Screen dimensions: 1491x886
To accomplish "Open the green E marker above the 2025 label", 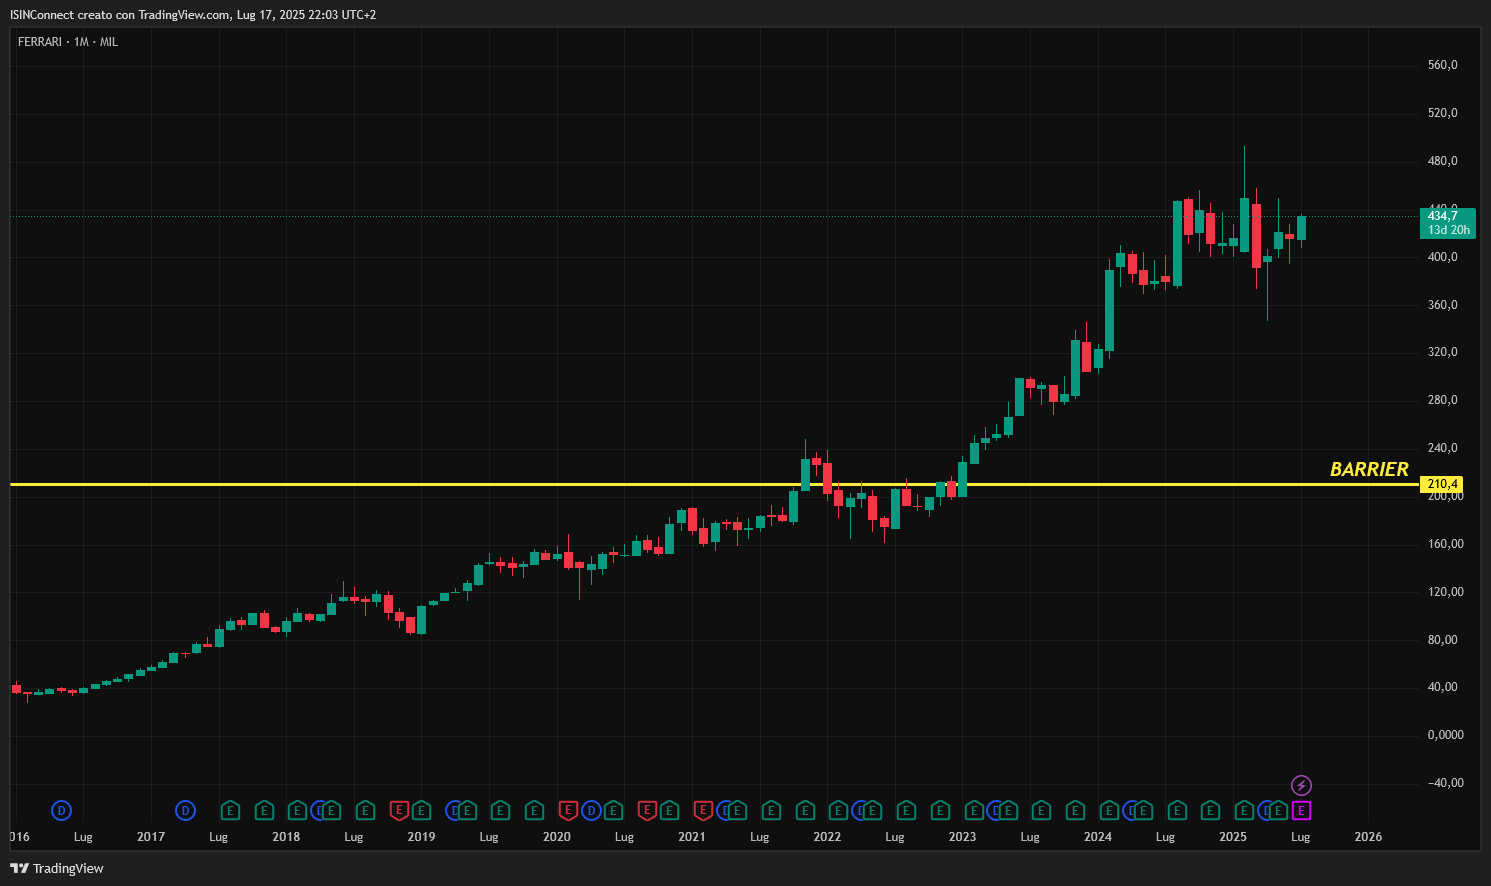I will click(x=1244, y=810).
